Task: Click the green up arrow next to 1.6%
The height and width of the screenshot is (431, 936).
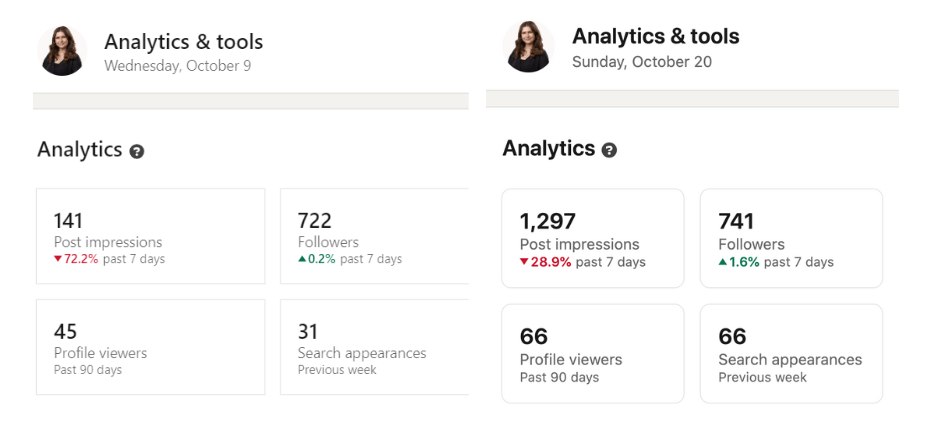Action: coord(723,263)
